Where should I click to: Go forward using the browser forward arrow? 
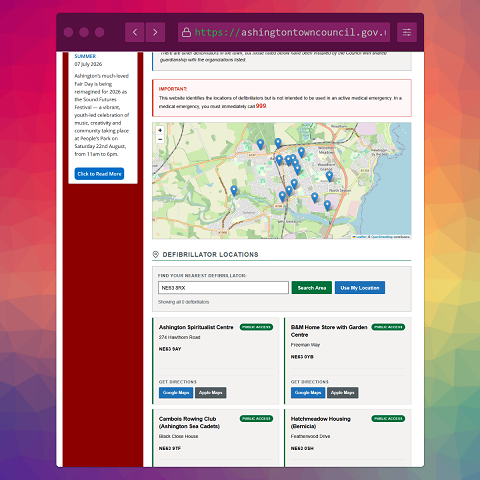coord(155,32)
